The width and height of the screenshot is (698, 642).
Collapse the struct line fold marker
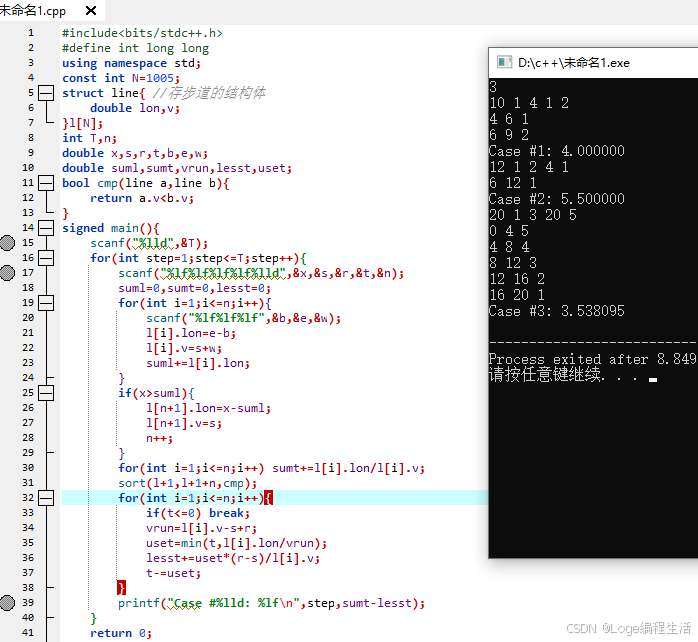point(46,93)
